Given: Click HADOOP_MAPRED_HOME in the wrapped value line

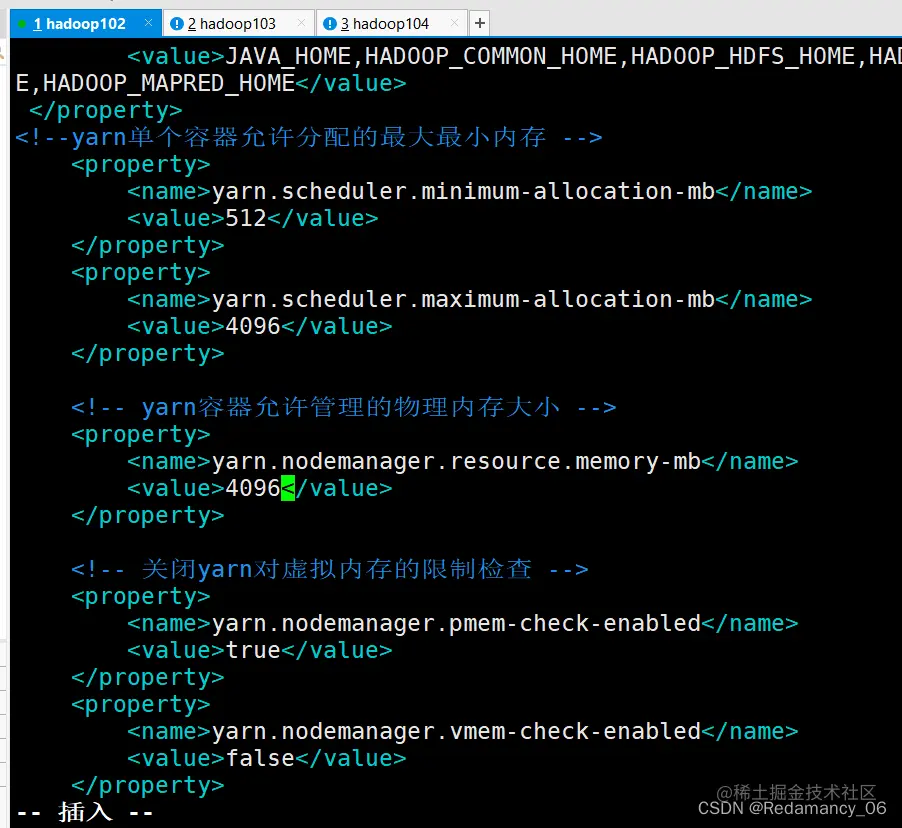Looking at the screenshot, I should coord(169,83).
